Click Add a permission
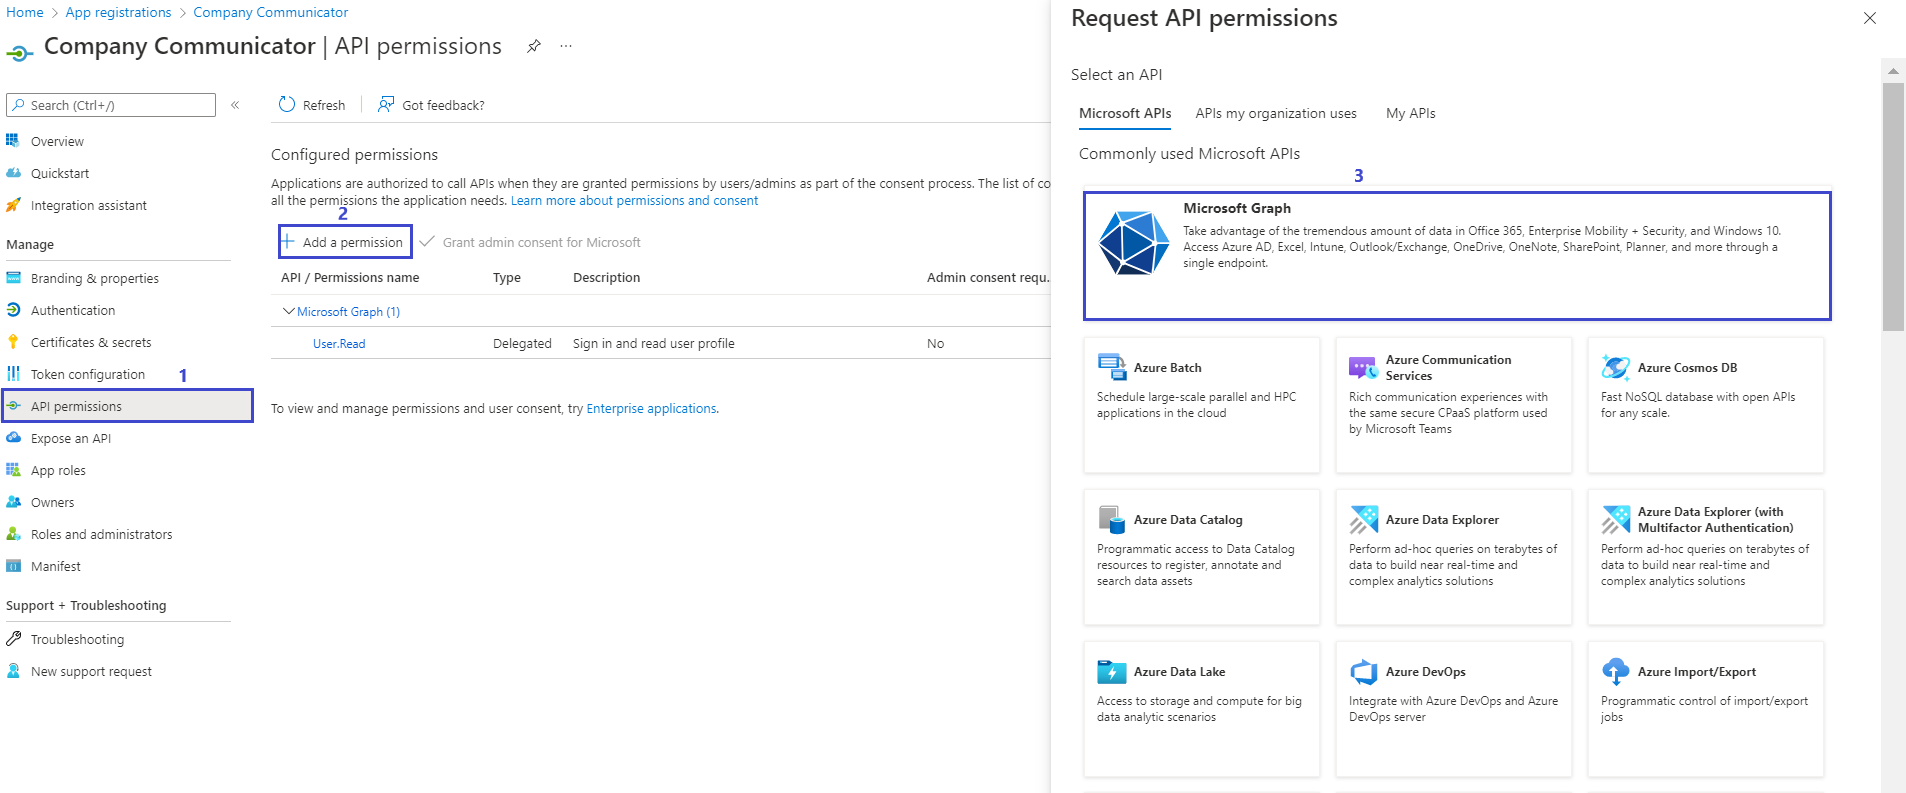Image resolution: width=1906 pixels, height=793 pixels. click(345, 242)
